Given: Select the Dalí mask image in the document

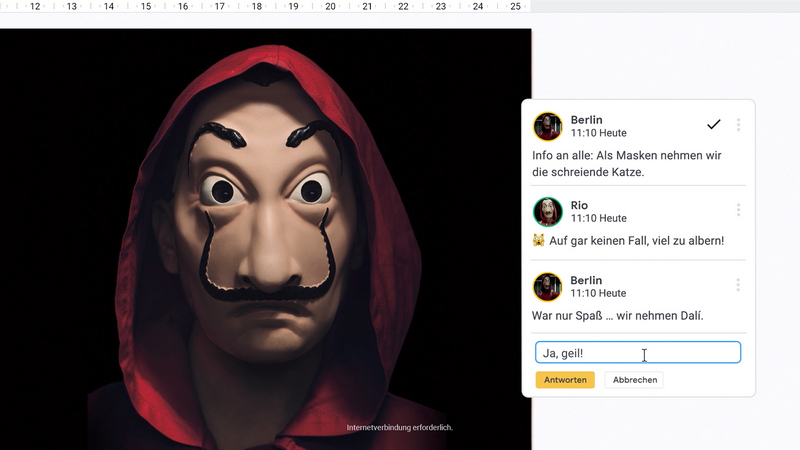Looking at the screenshot, I should pos(265,239).
